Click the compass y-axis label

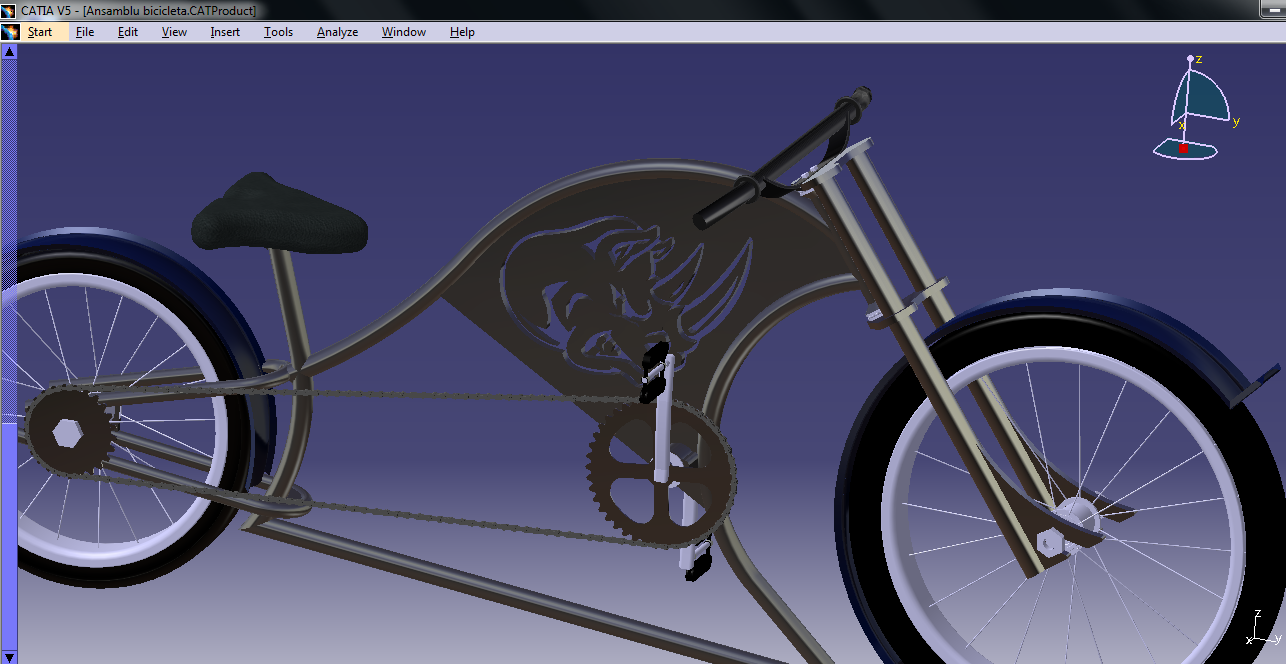pos(1236,122)
